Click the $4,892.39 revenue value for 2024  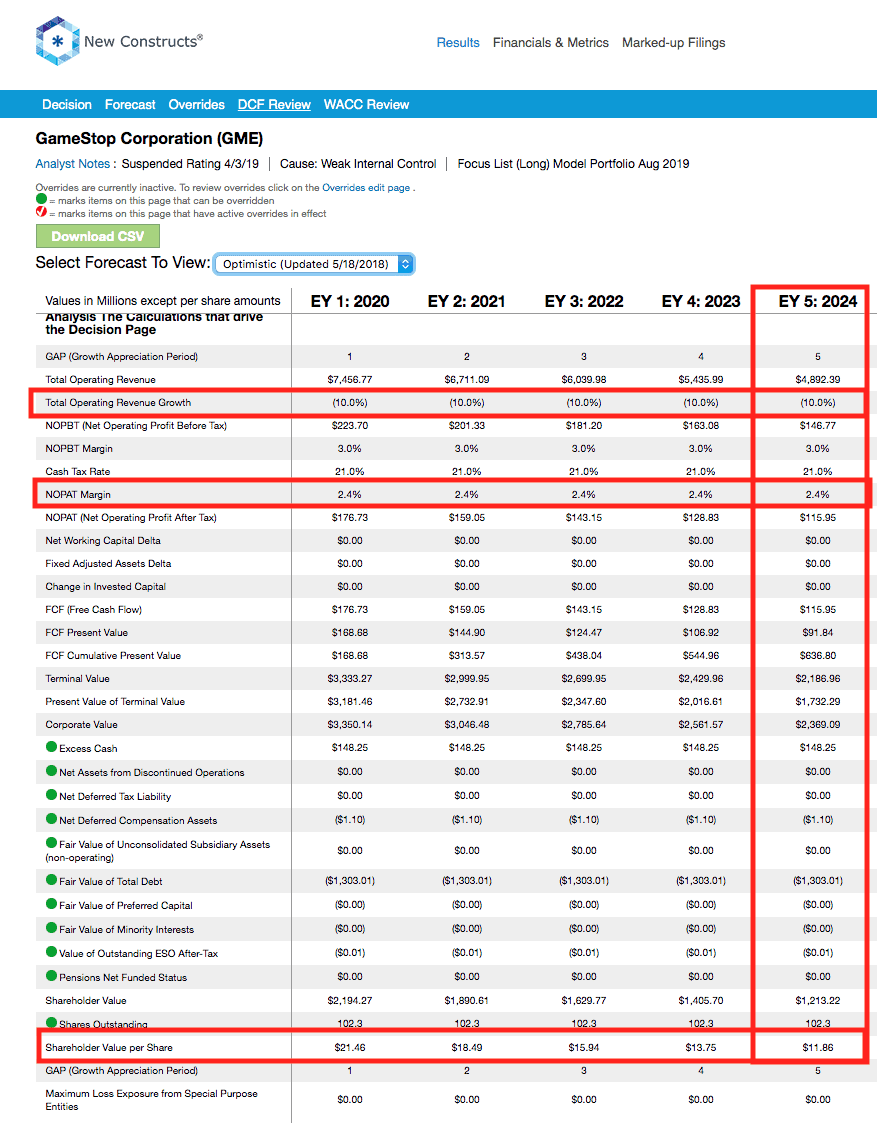tap(818, 380)
